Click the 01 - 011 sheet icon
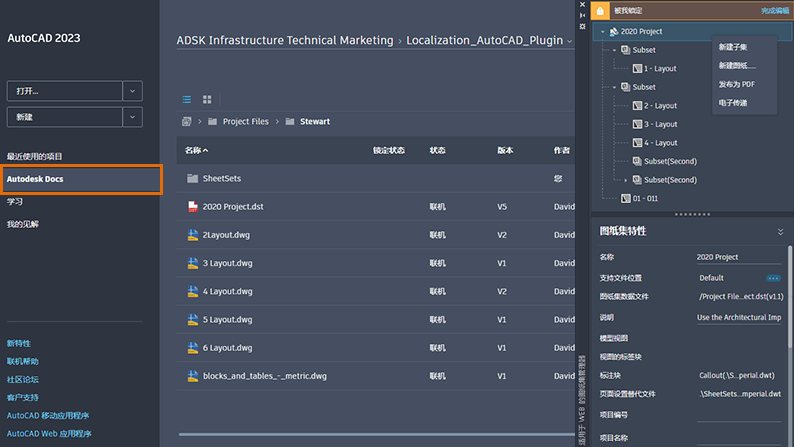Viewport: 794px width, 447px height. [613, 199]
